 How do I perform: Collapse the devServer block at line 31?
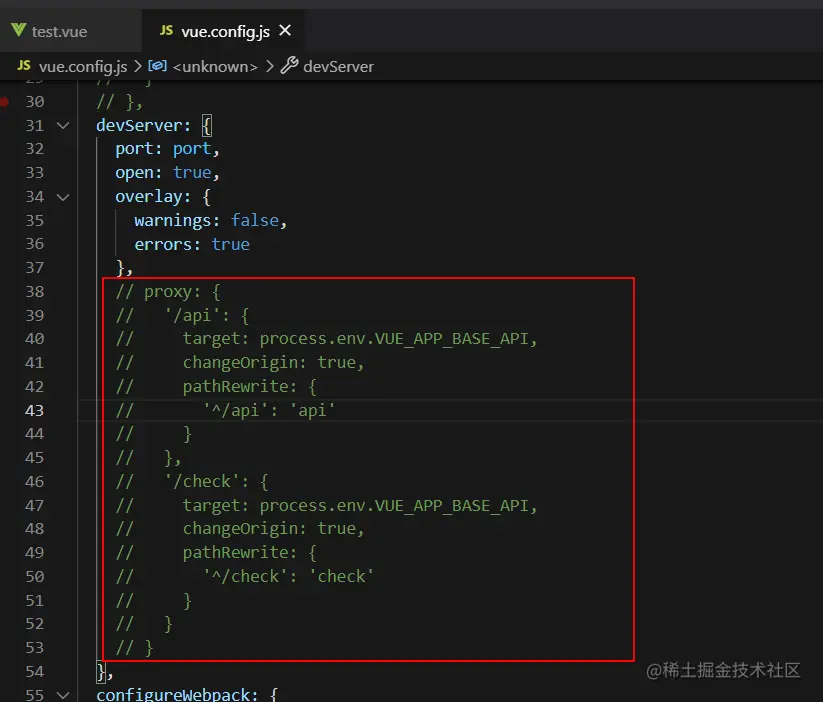pos(63,125)
